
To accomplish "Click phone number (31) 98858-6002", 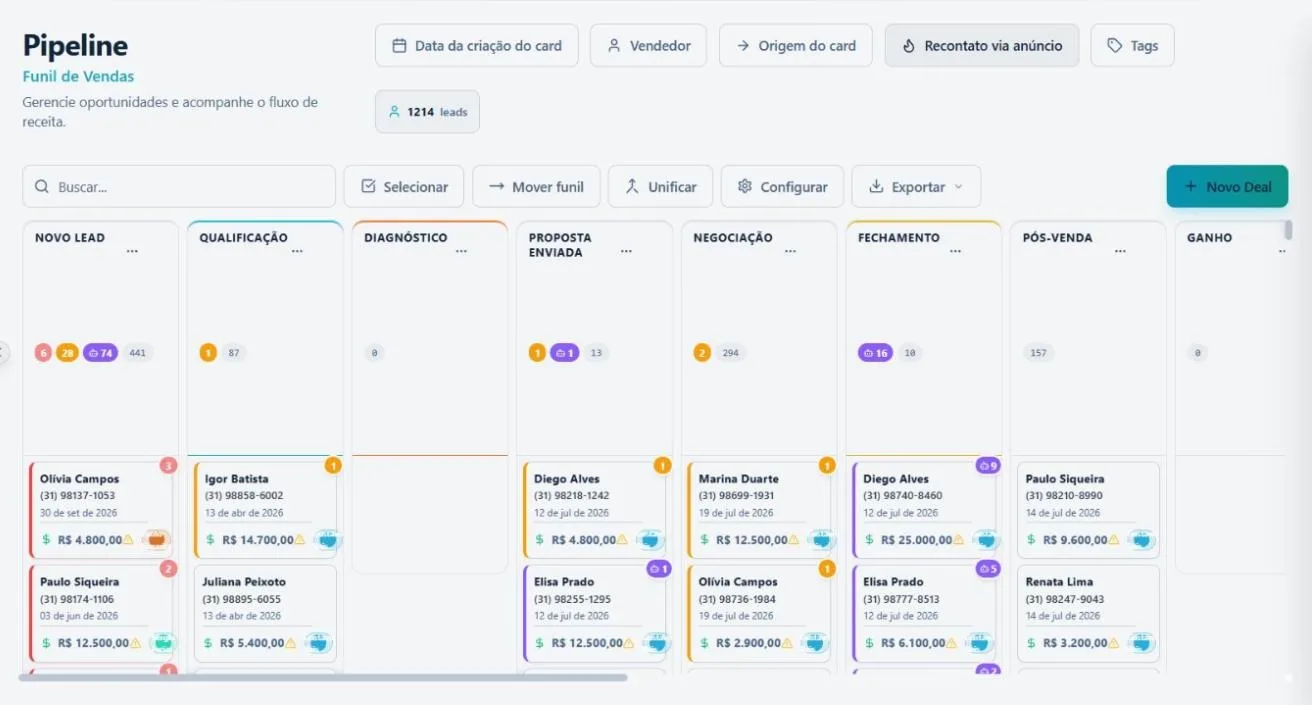I will pyautogui.click(x=244, y=496).
